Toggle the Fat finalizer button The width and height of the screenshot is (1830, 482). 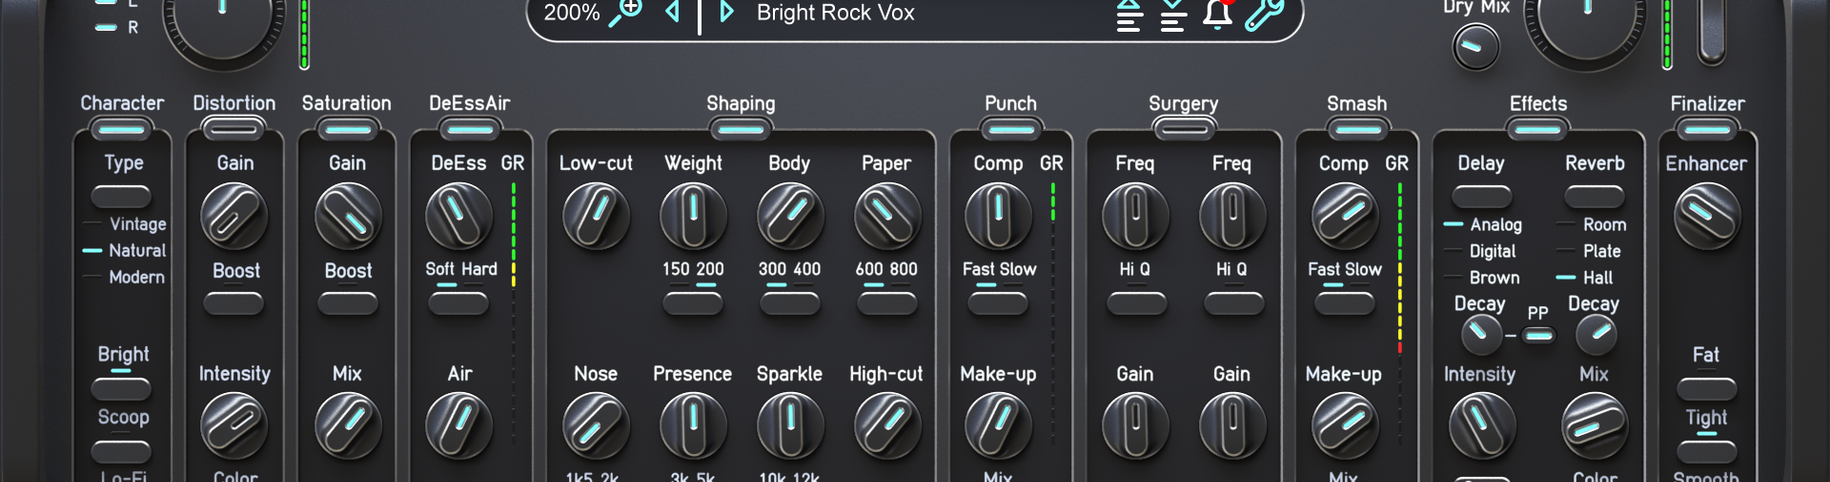point(1706,388)
